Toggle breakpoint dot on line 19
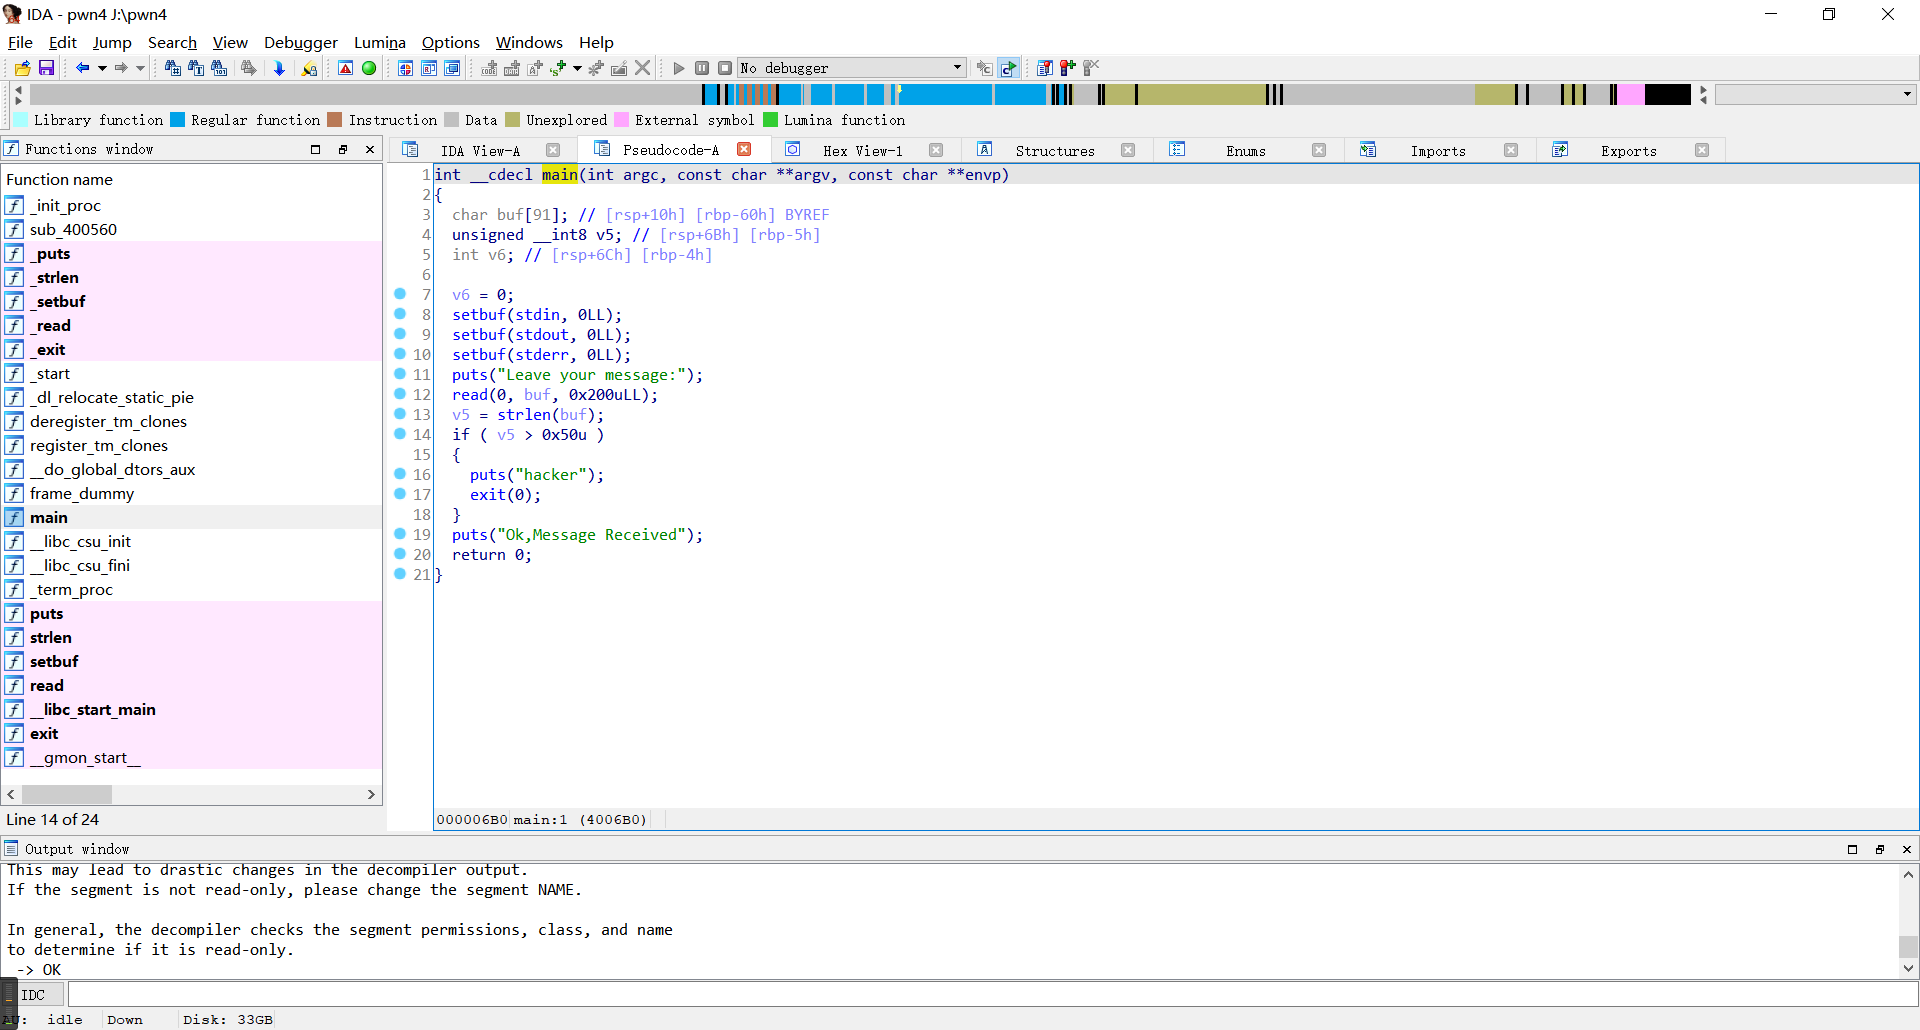Image resolution: width=1920 pixels, height=1030 pixels. tap(400, 534)
